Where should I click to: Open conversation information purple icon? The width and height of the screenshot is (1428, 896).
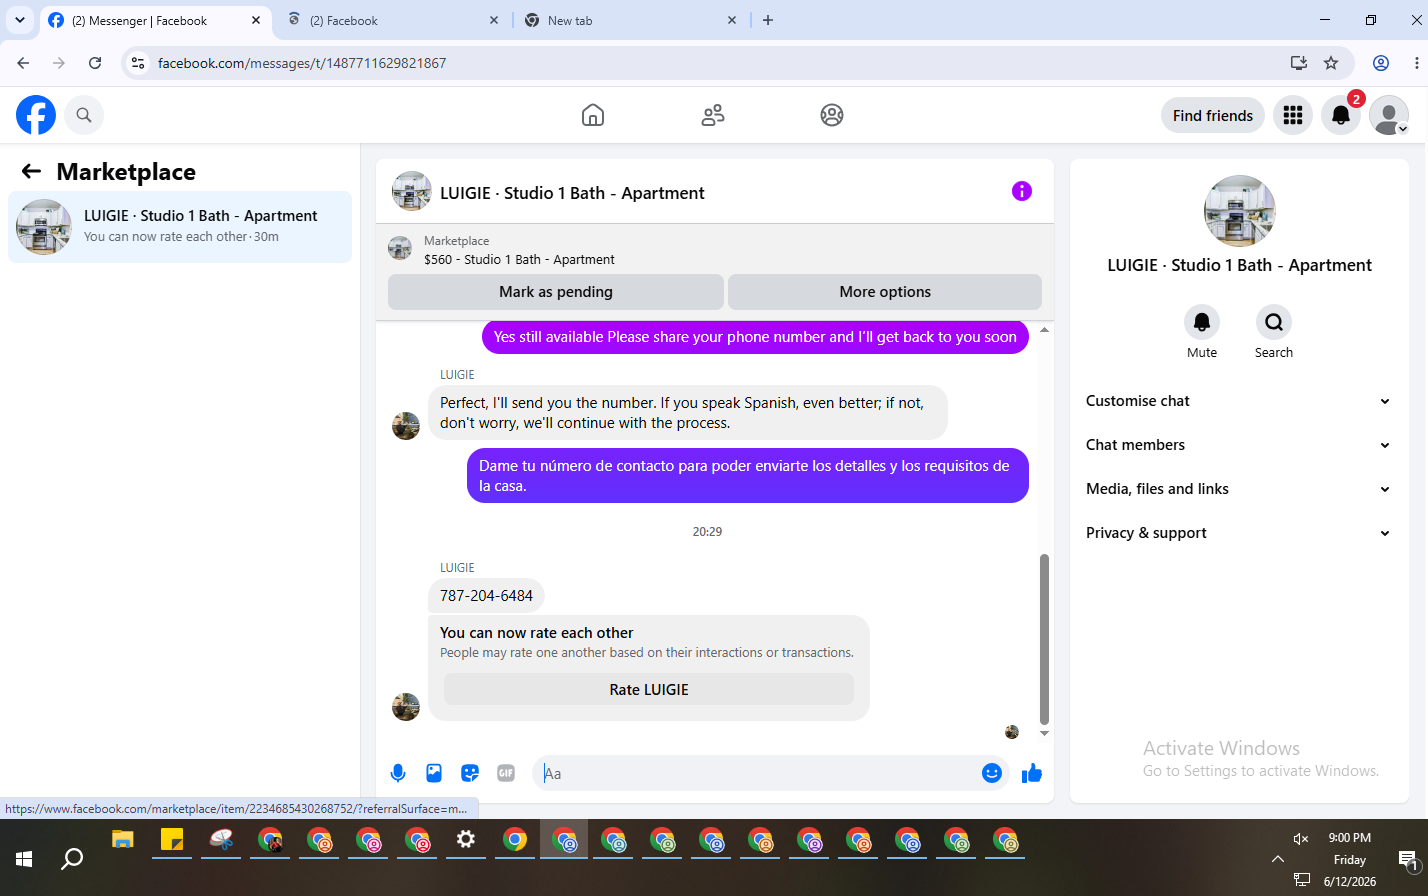tap(1021, 191)
